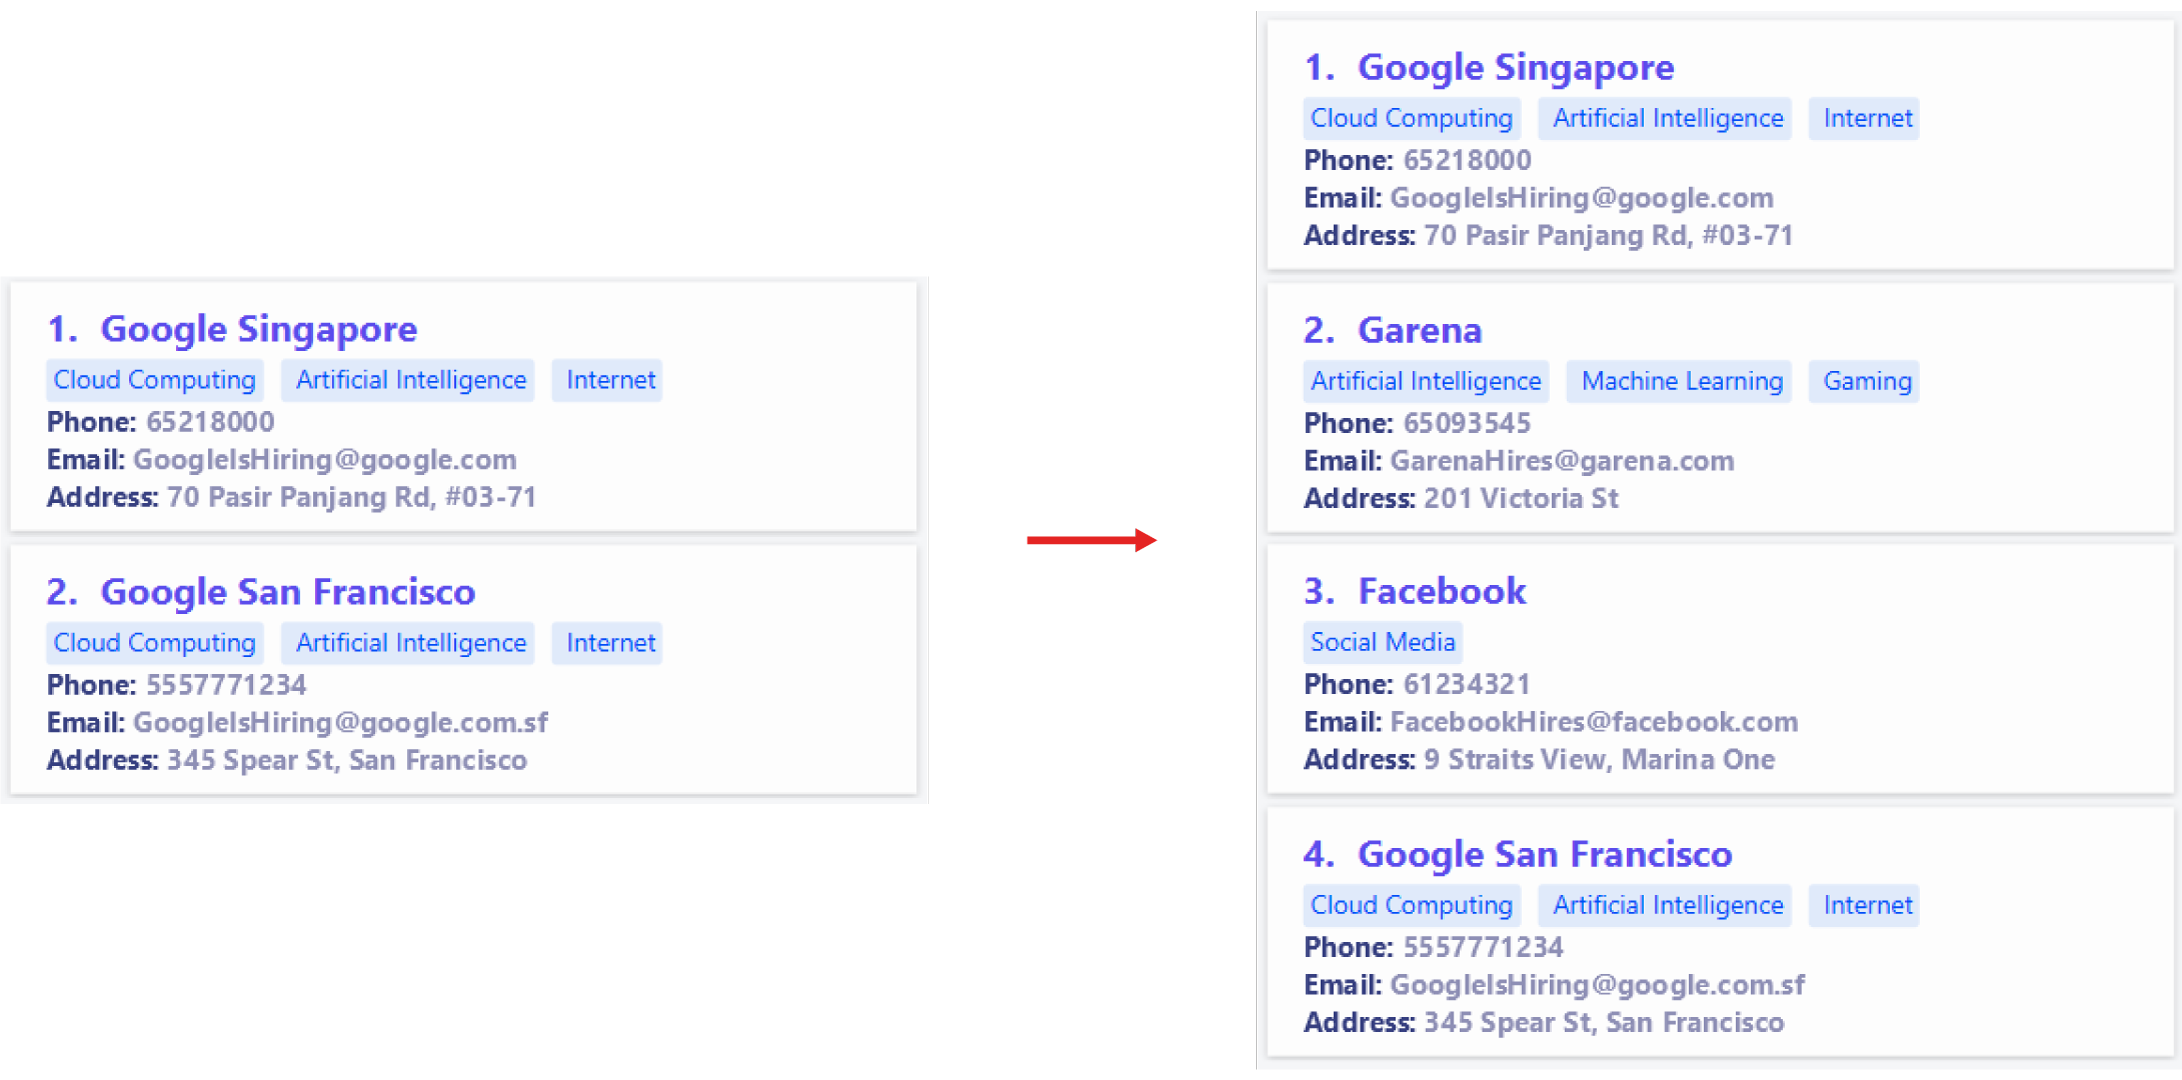The width and height of the screenshot is (2182, 1080).
Task: Click phone 65218000 in right list
Action: click(1467, 160)
